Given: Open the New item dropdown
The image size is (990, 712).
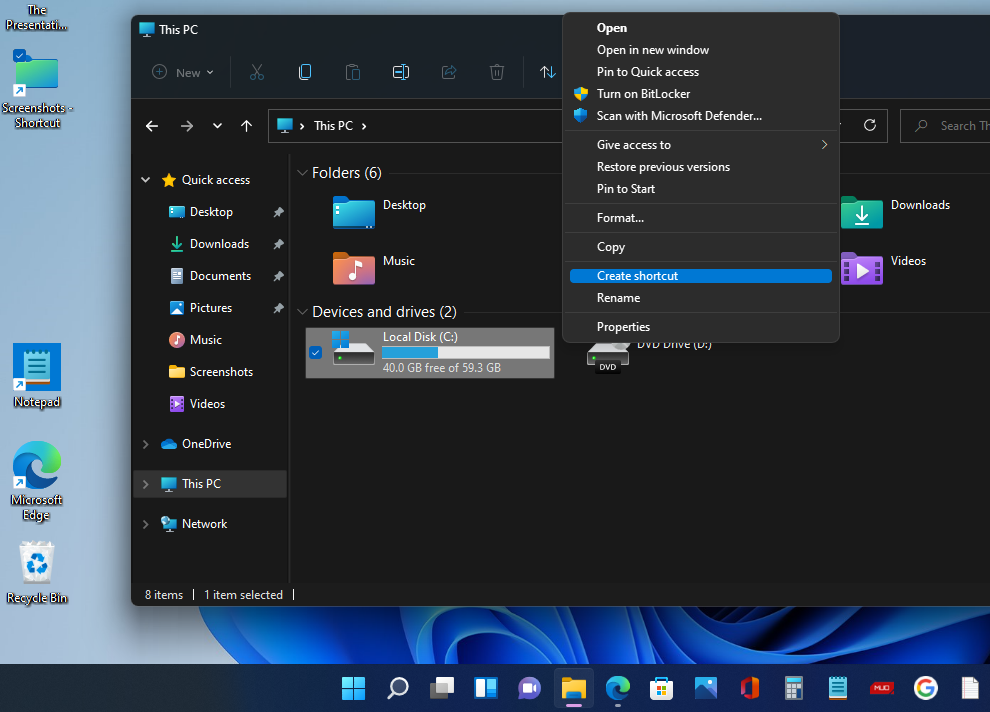Looking at the screenshot, I should point(182,72).
